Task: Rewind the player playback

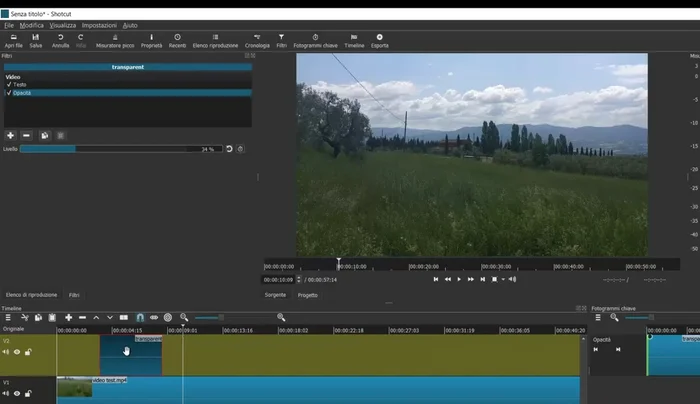Action: click(447, 279)
